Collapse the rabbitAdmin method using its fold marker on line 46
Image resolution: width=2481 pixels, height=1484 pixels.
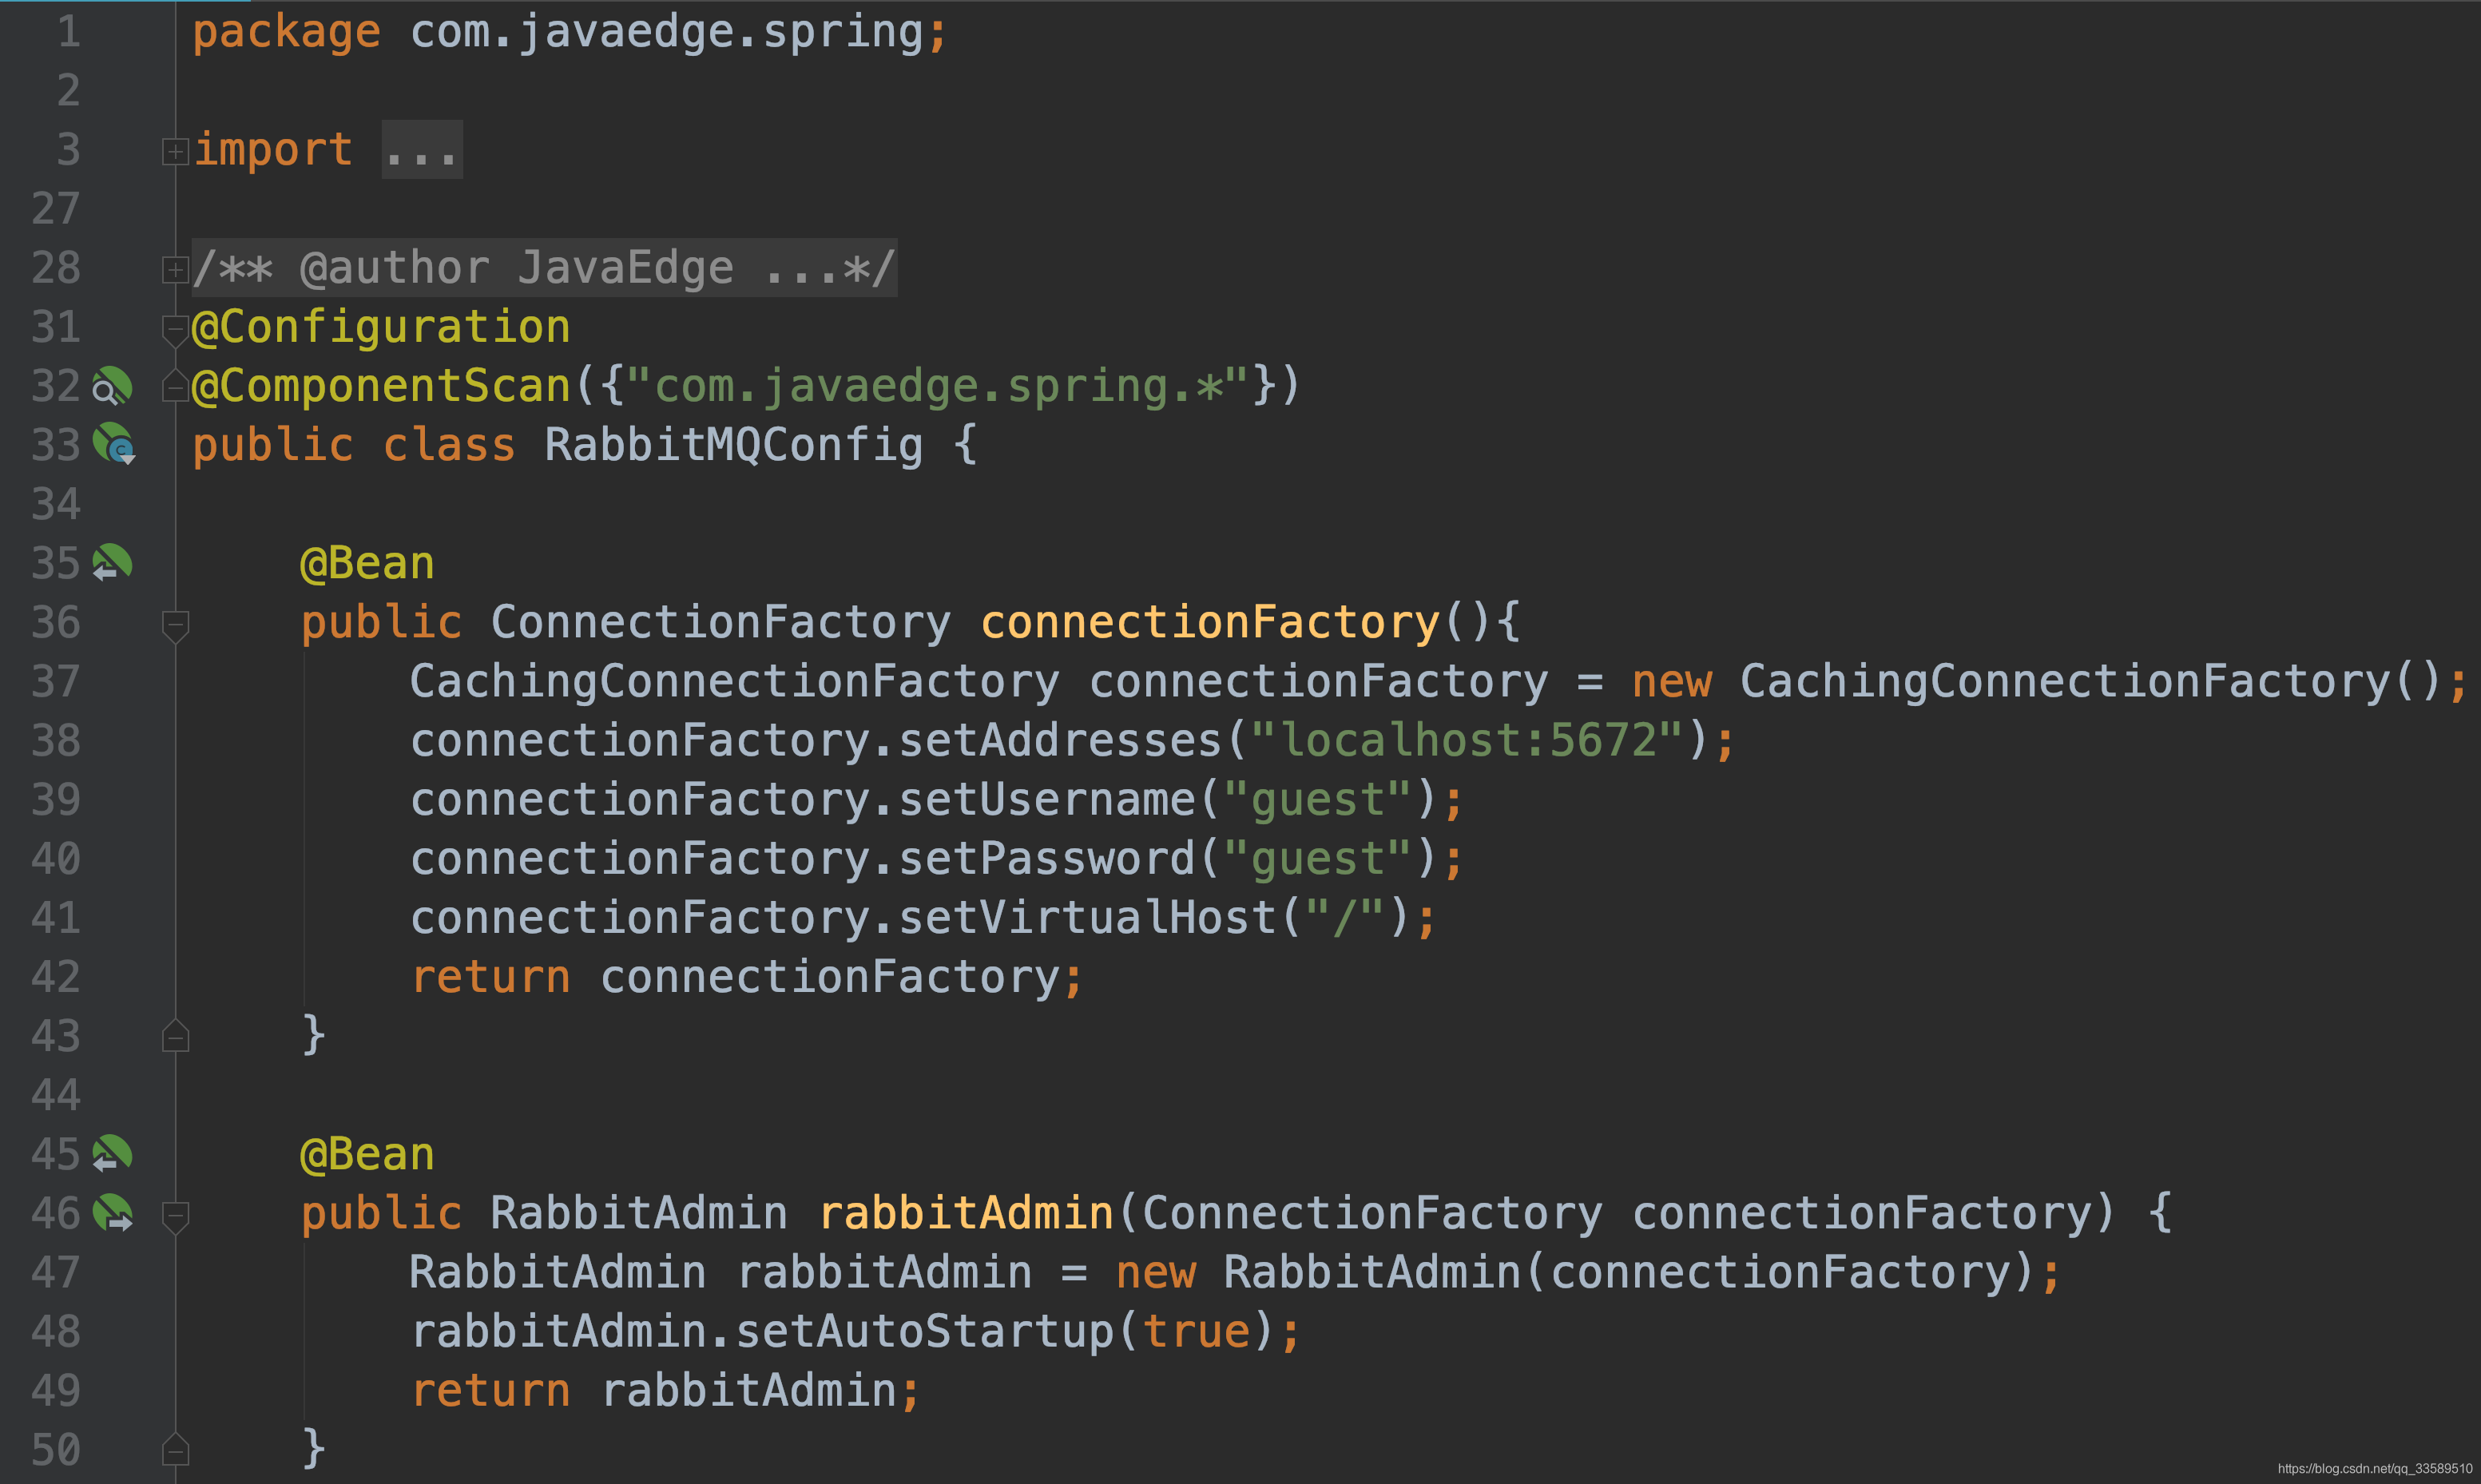coord(175,1215)
